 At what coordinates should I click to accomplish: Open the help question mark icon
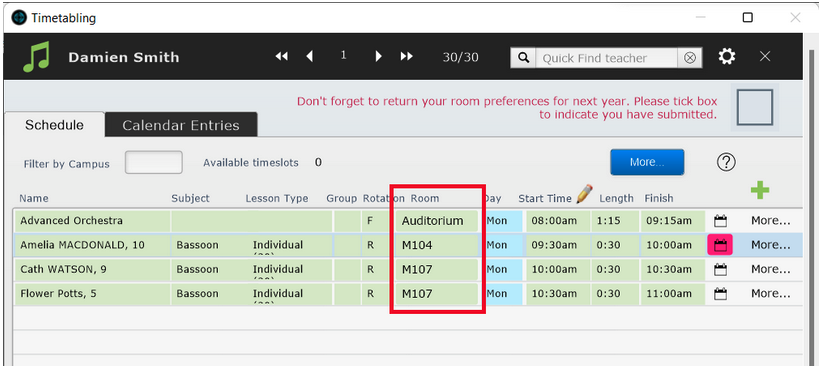point(726,162)
